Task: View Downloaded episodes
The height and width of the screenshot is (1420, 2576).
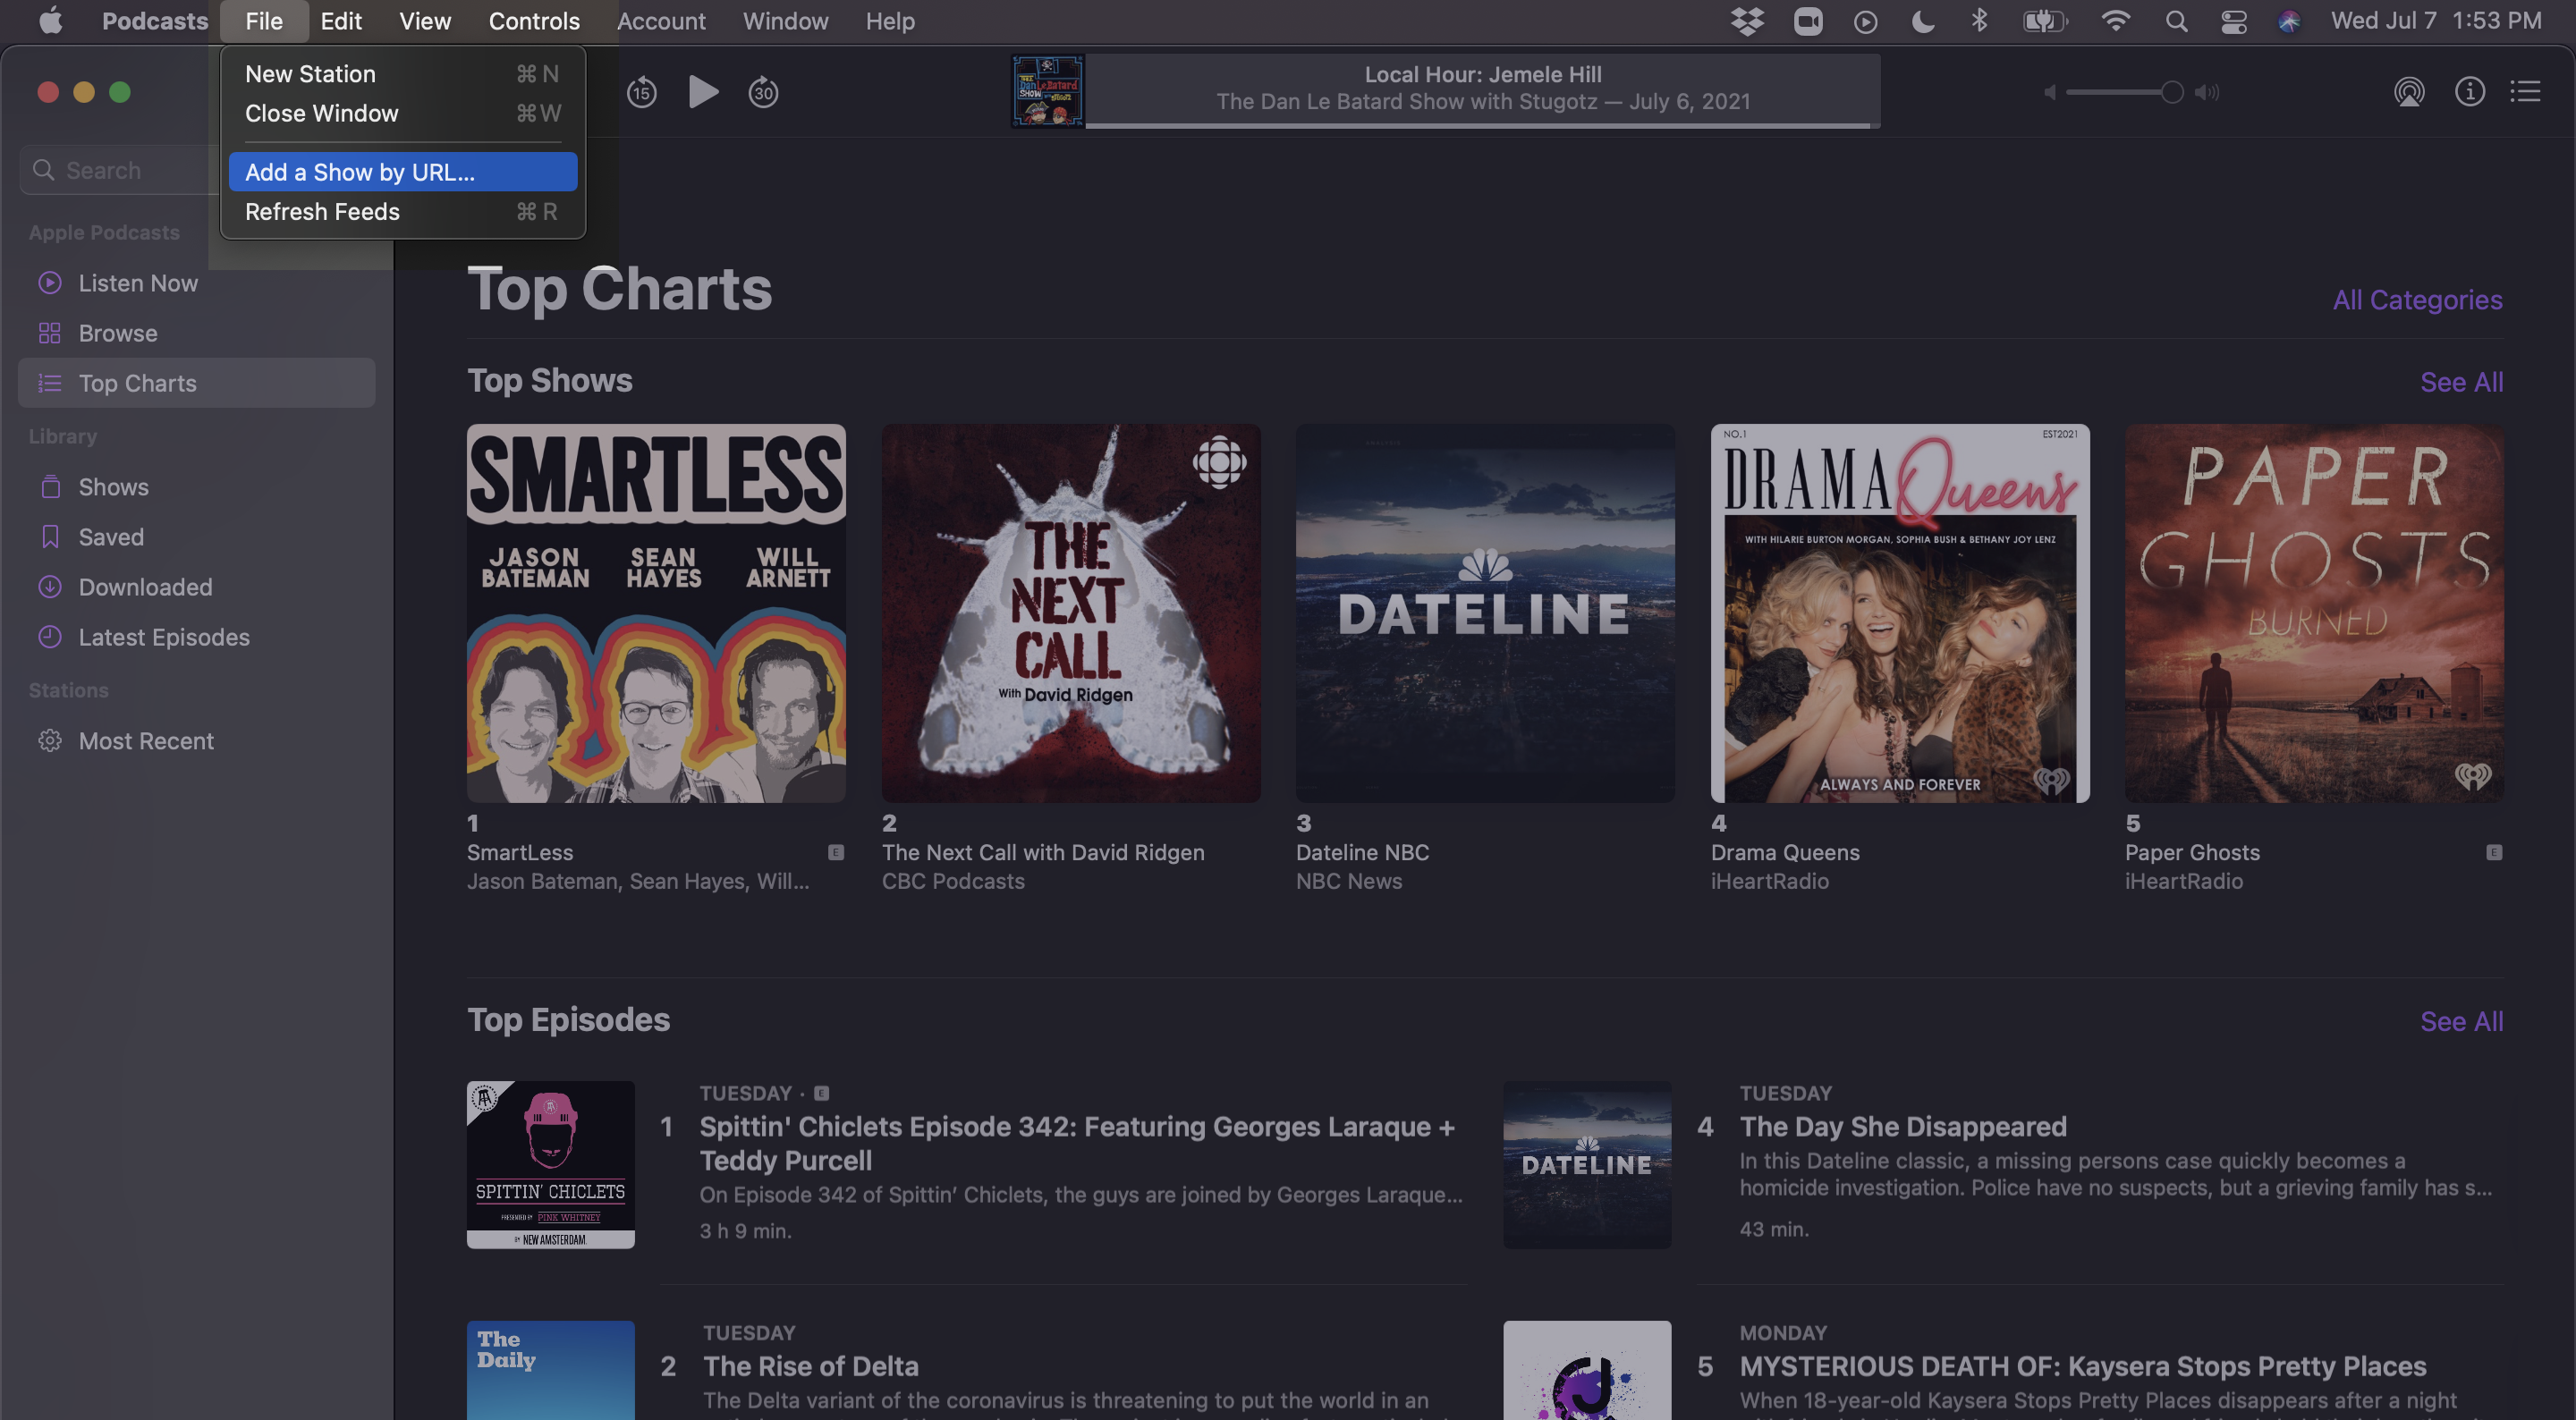Action: (x=145, y=587)
